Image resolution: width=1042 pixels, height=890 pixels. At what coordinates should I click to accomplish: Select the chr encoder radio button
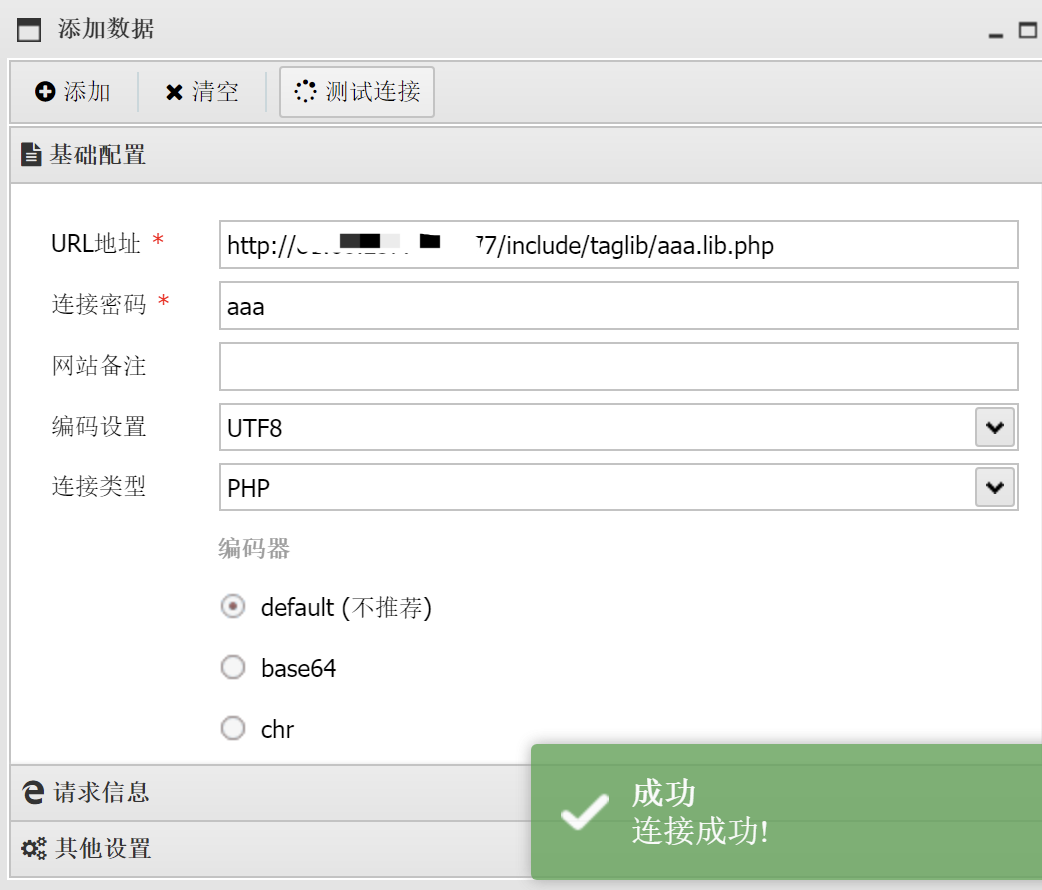click(x=233, y=729)
